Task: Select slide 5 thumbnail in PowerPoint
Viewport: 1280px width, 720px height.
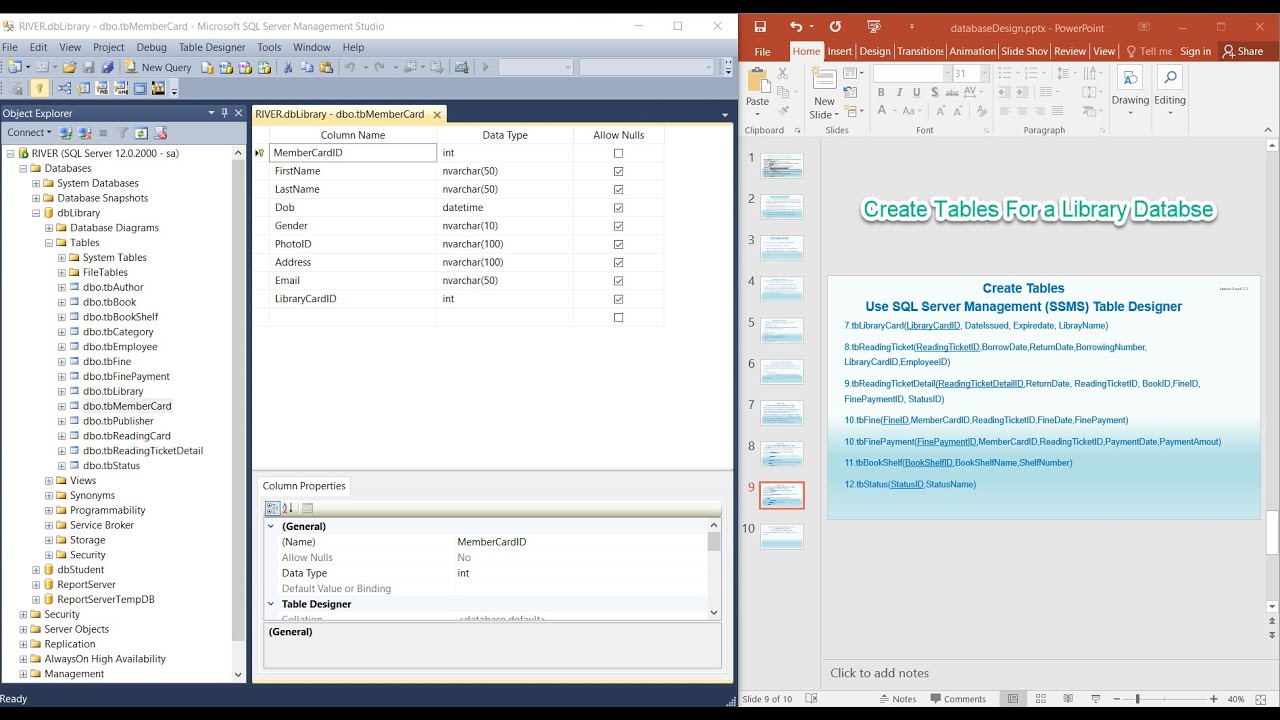Action: pyautogui.click(x=782, y=330)
